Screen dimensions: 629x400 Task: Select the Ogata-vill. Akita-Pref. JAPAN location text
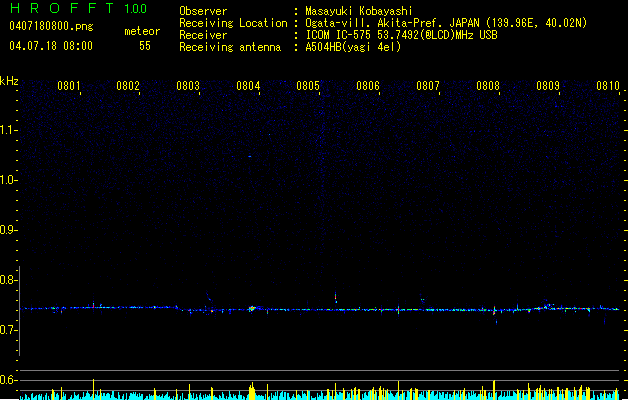(x=446, y=23)
